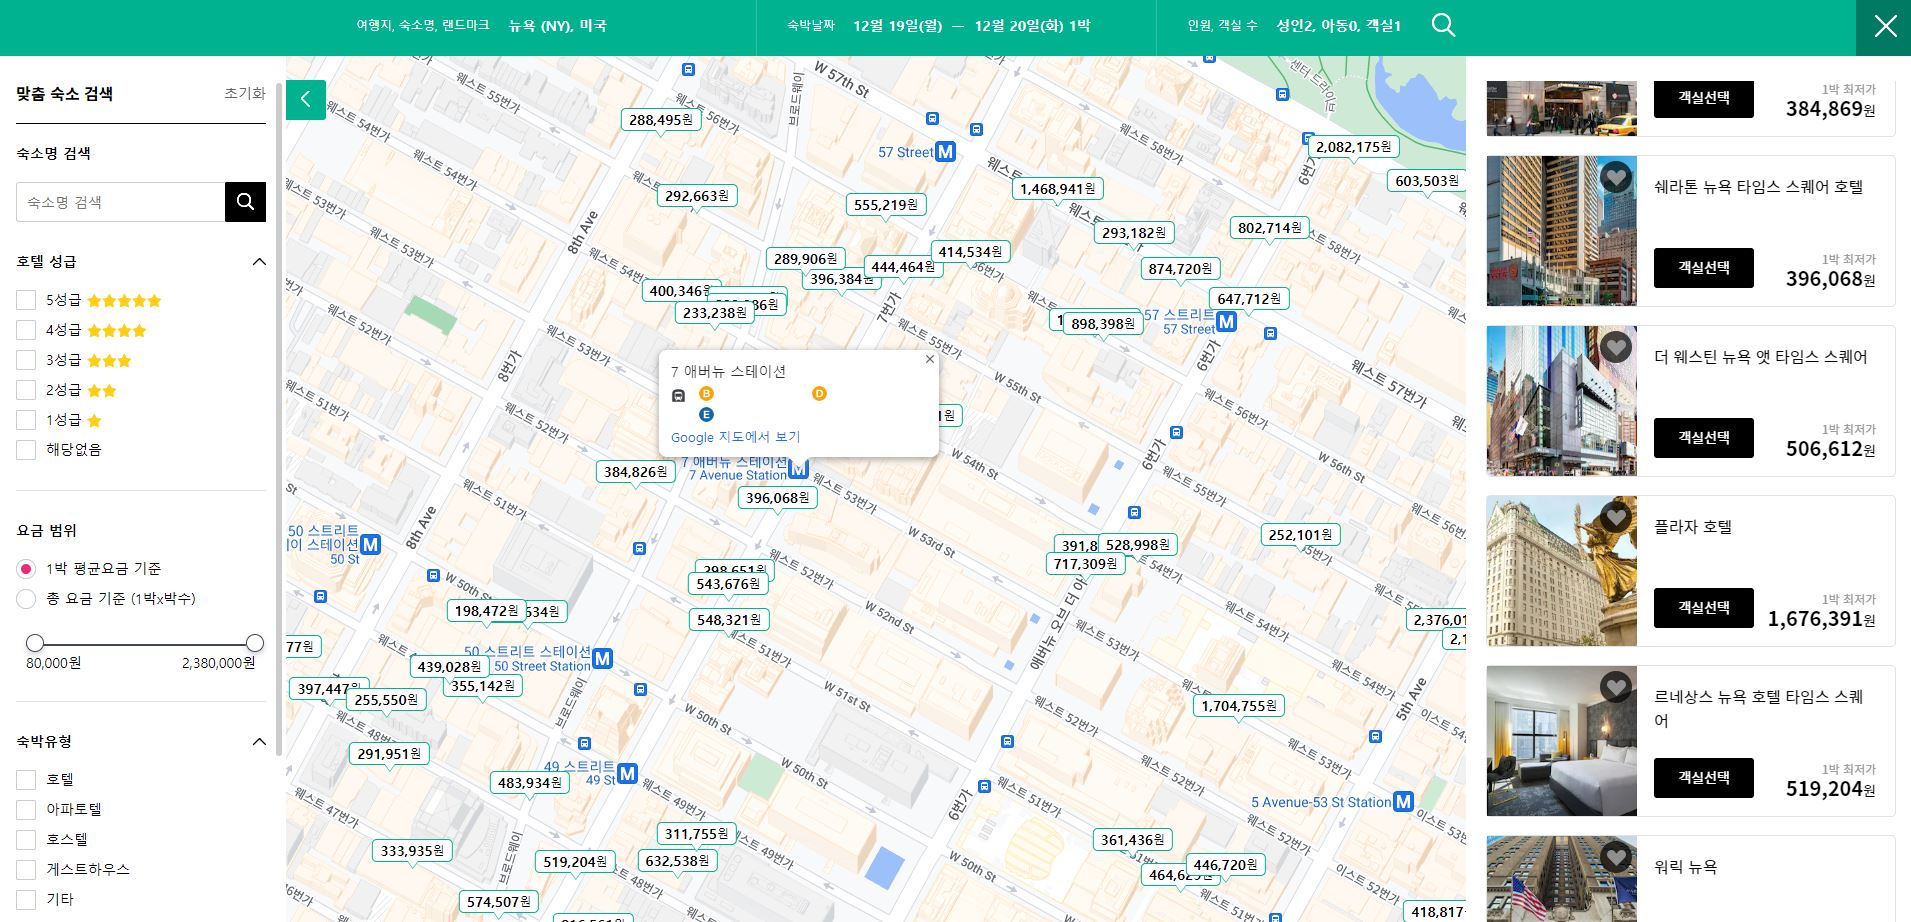This screenshot has width=1911, height=922.
Task: Open the 플라자 호텔 thumbnail photo
Action: (x=1562, y=571)
